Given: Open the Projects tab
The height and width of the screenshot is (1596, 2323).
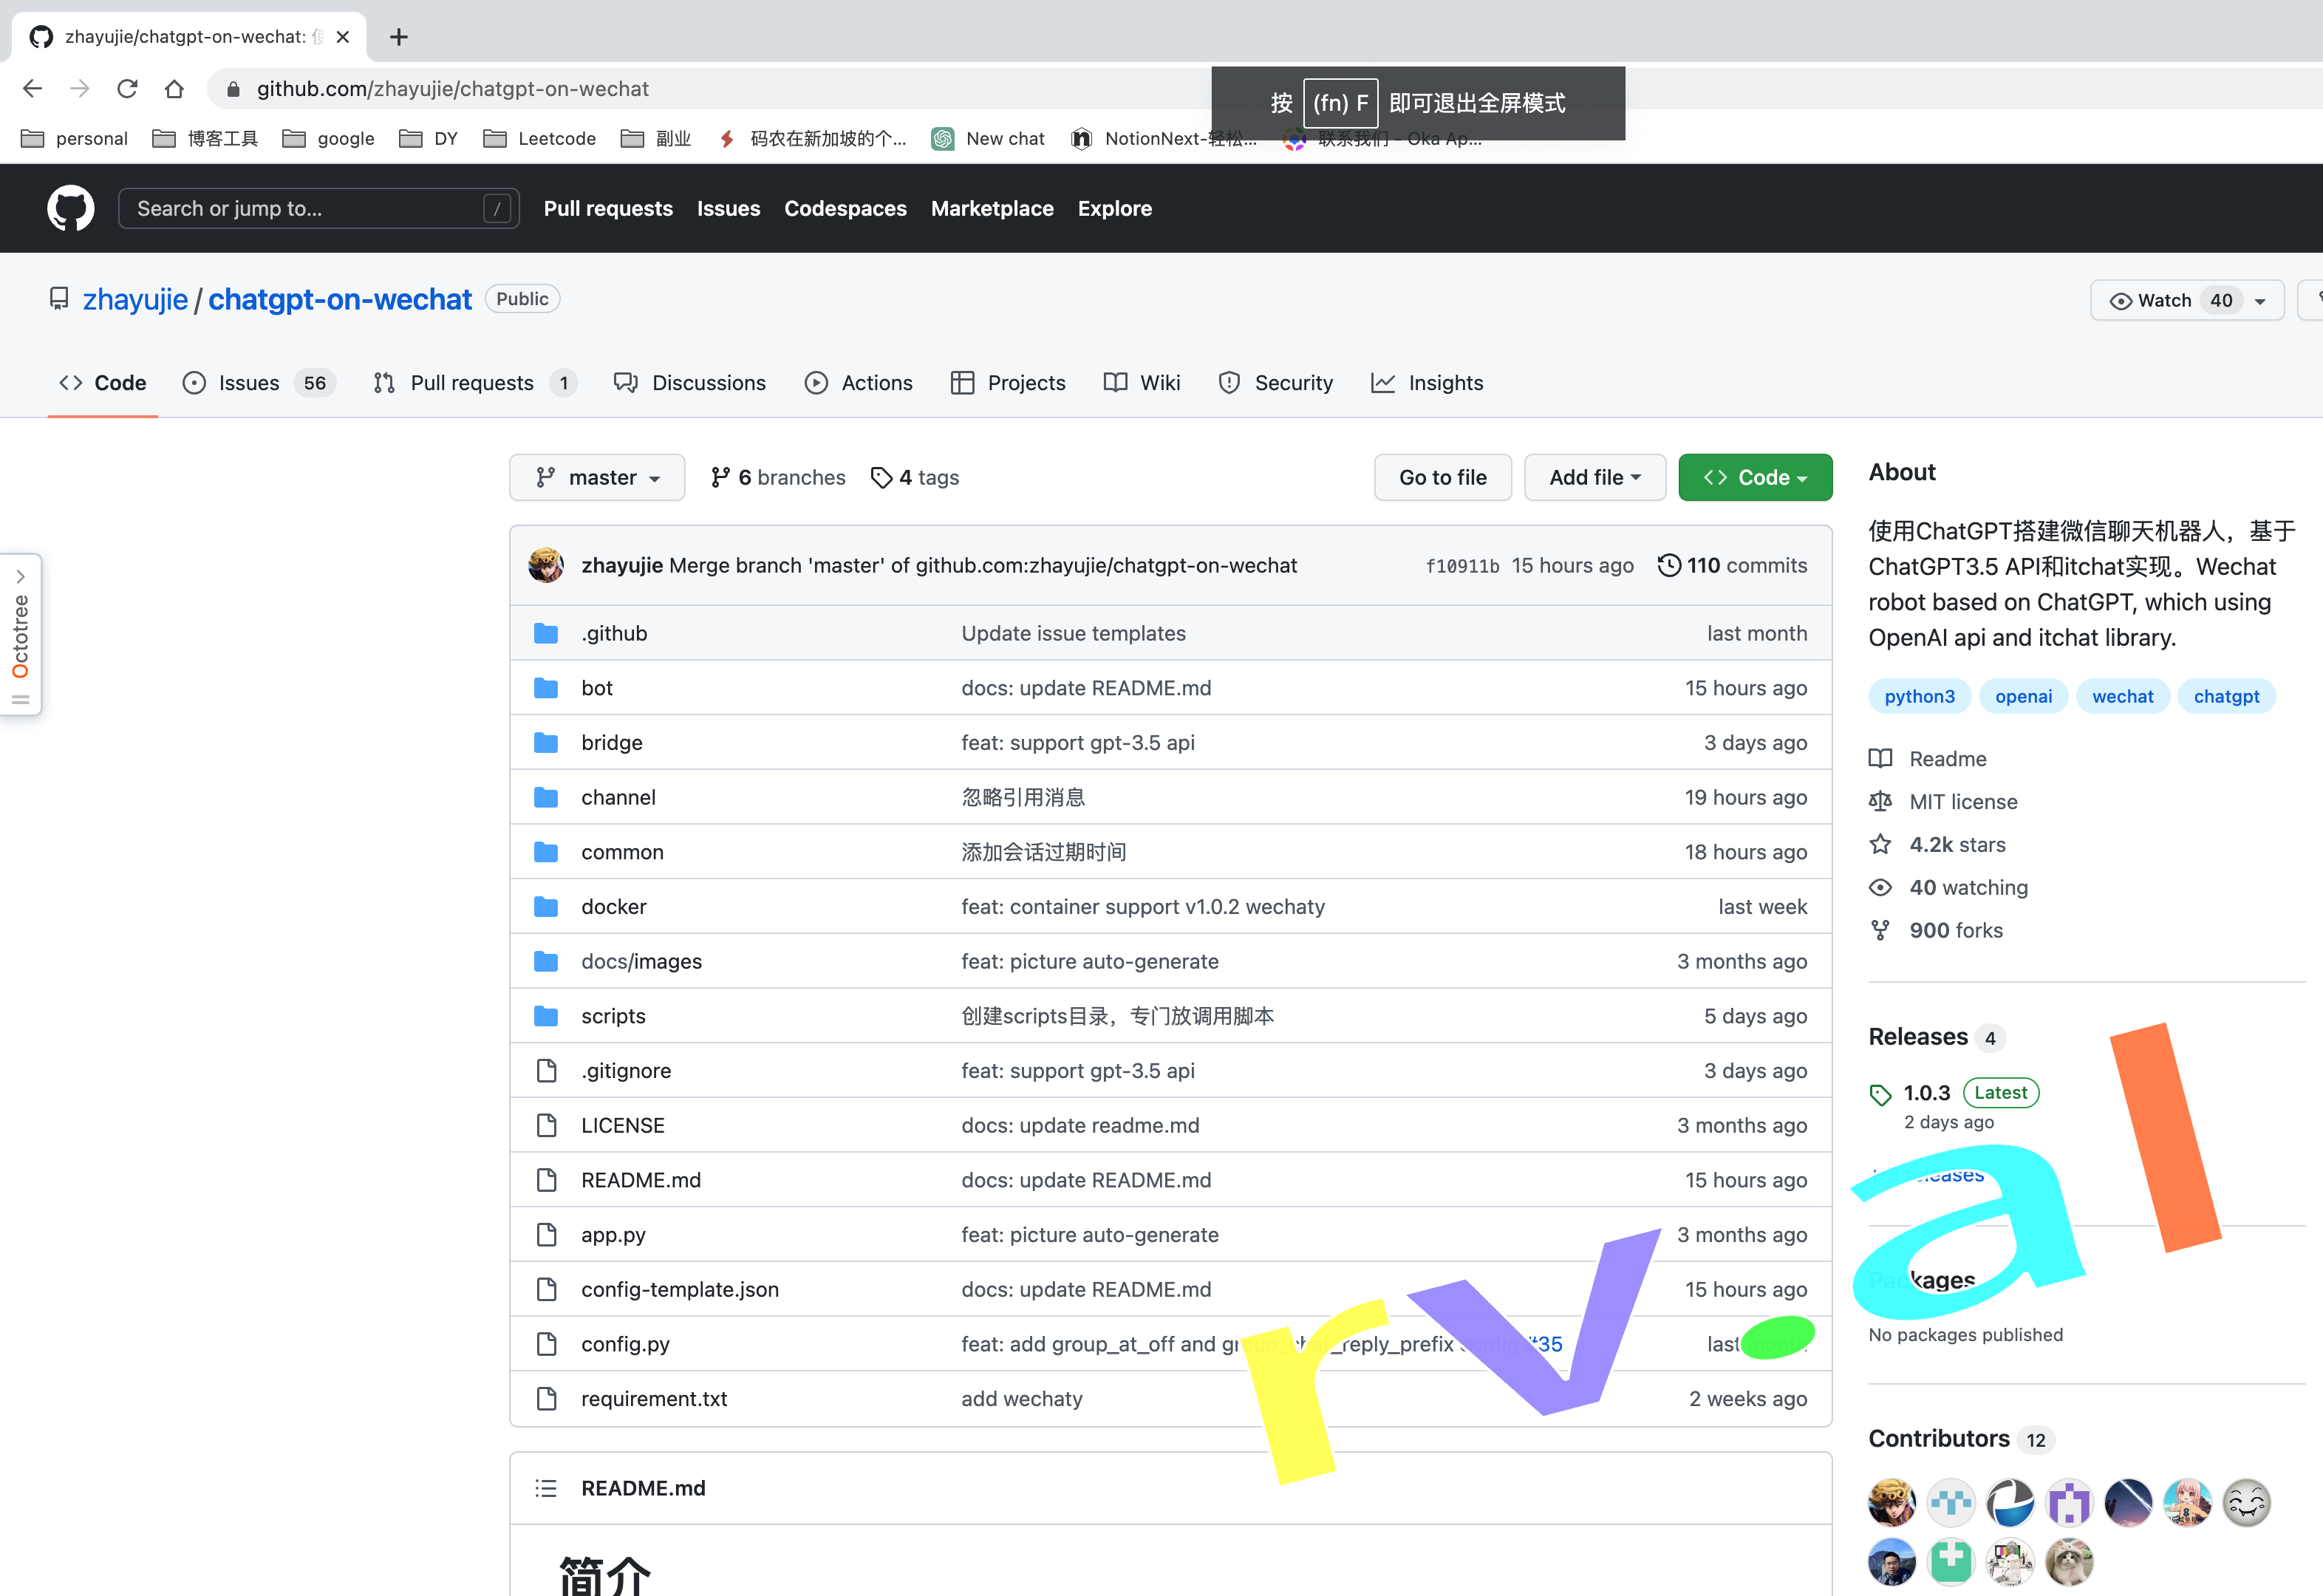Looking at the screenshot, I should point(1008,383).
